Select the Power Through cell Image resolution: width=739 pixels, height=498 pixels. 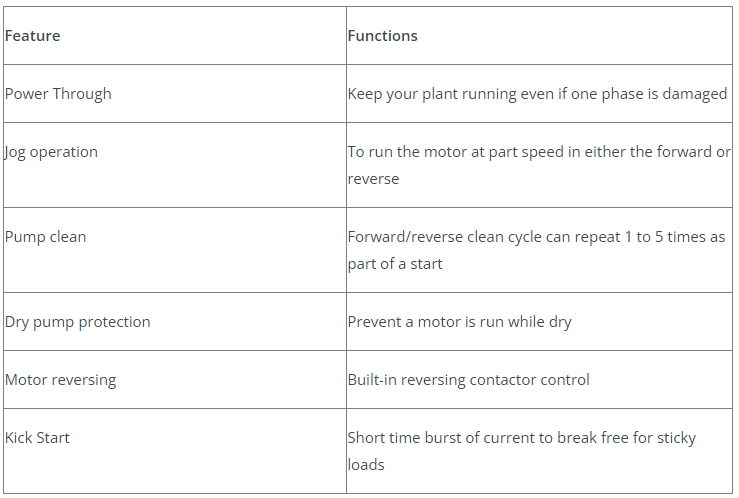pyautogui.click(x=58, y=94)
